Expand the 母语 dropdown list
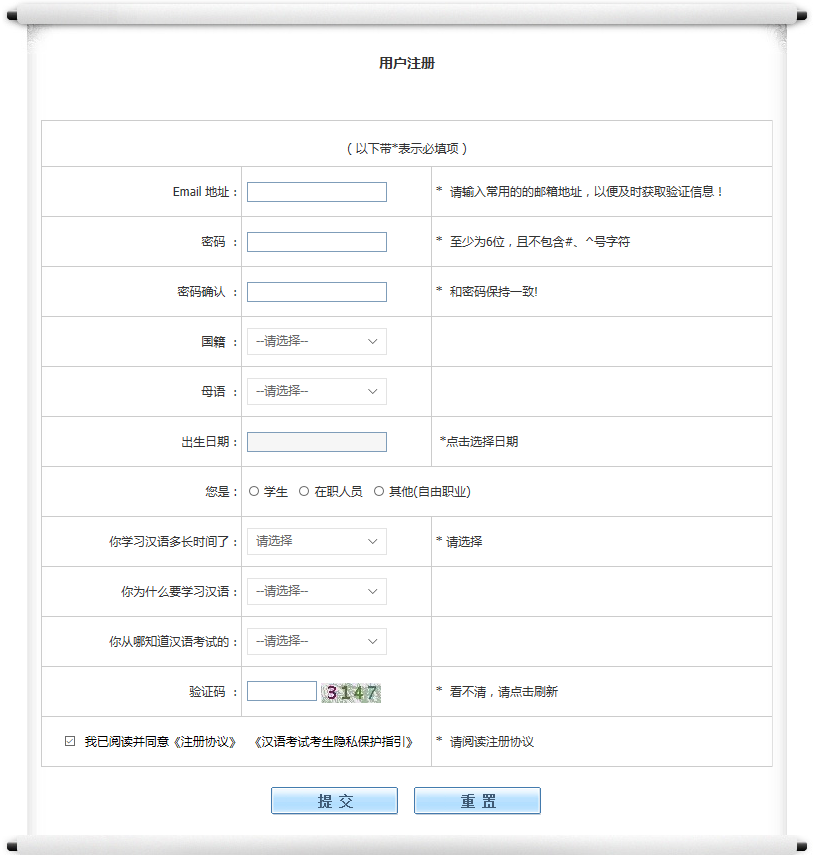The image size is (818, 864). click(316, 392)
